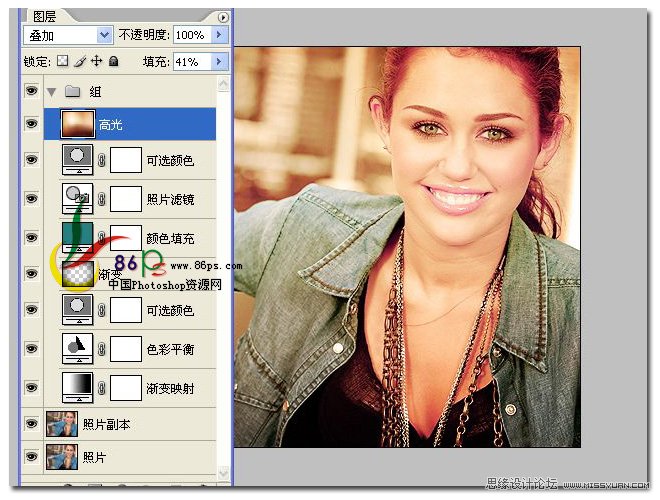Hide the 照片滤镜 layer
The image size is (660, 500).
coord(32,198)
